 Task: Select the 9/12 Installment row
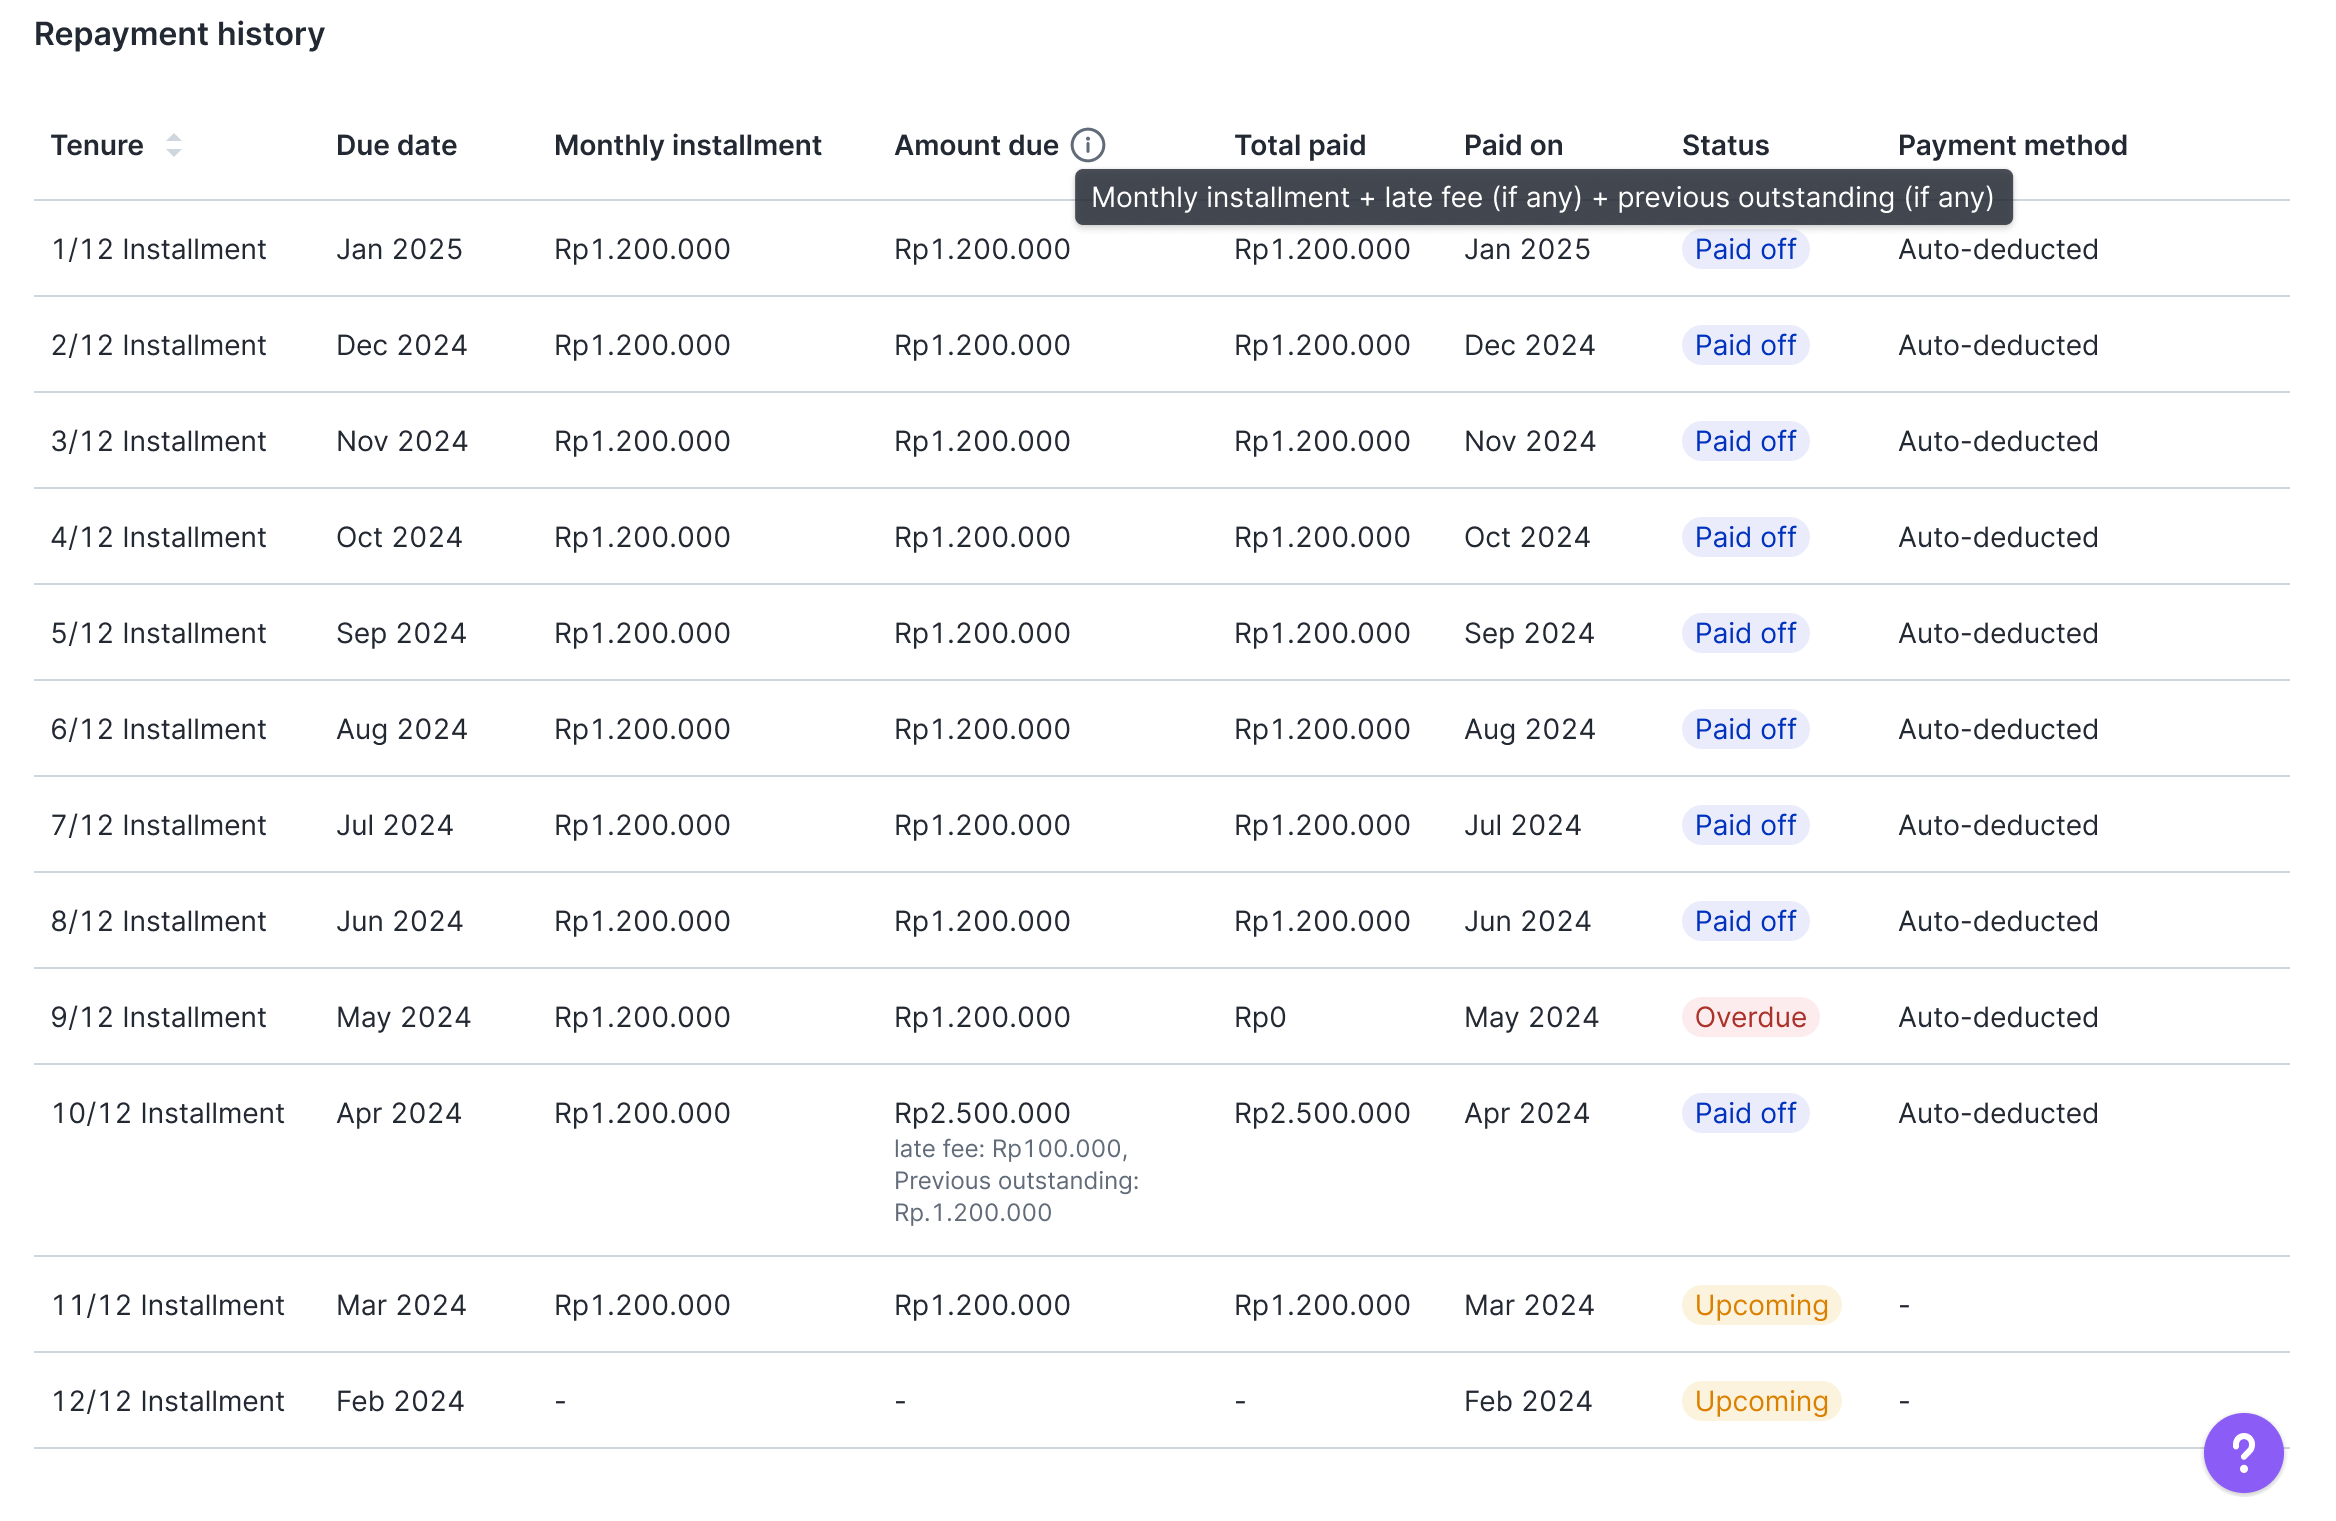tap(158, 1017)
